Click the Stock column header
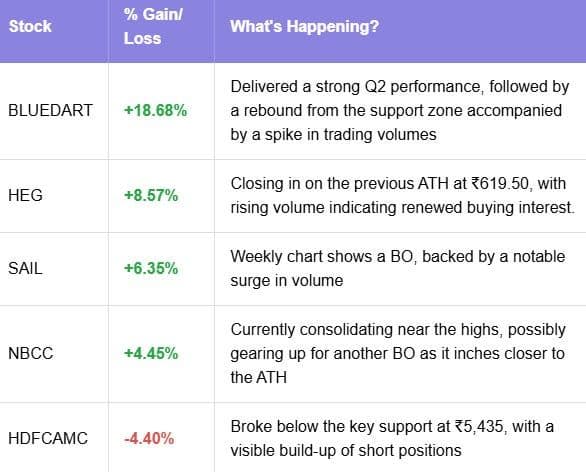586x472 pixels. tap(30, 27)
